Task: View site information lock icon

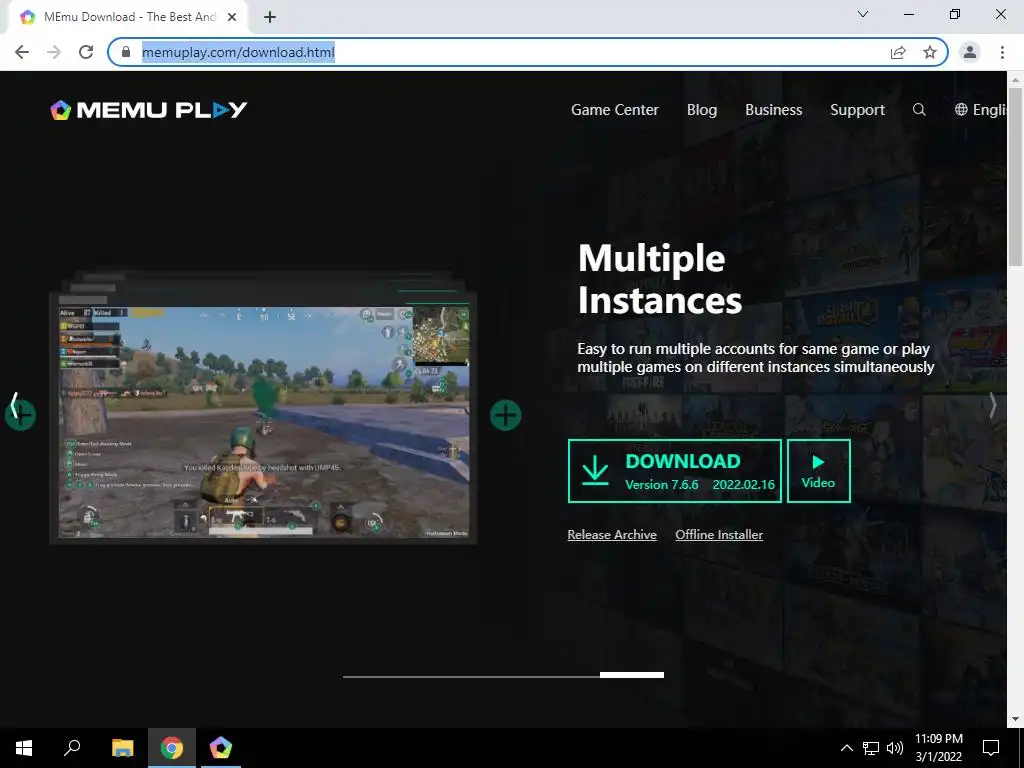Action: [x=126, y=52]
